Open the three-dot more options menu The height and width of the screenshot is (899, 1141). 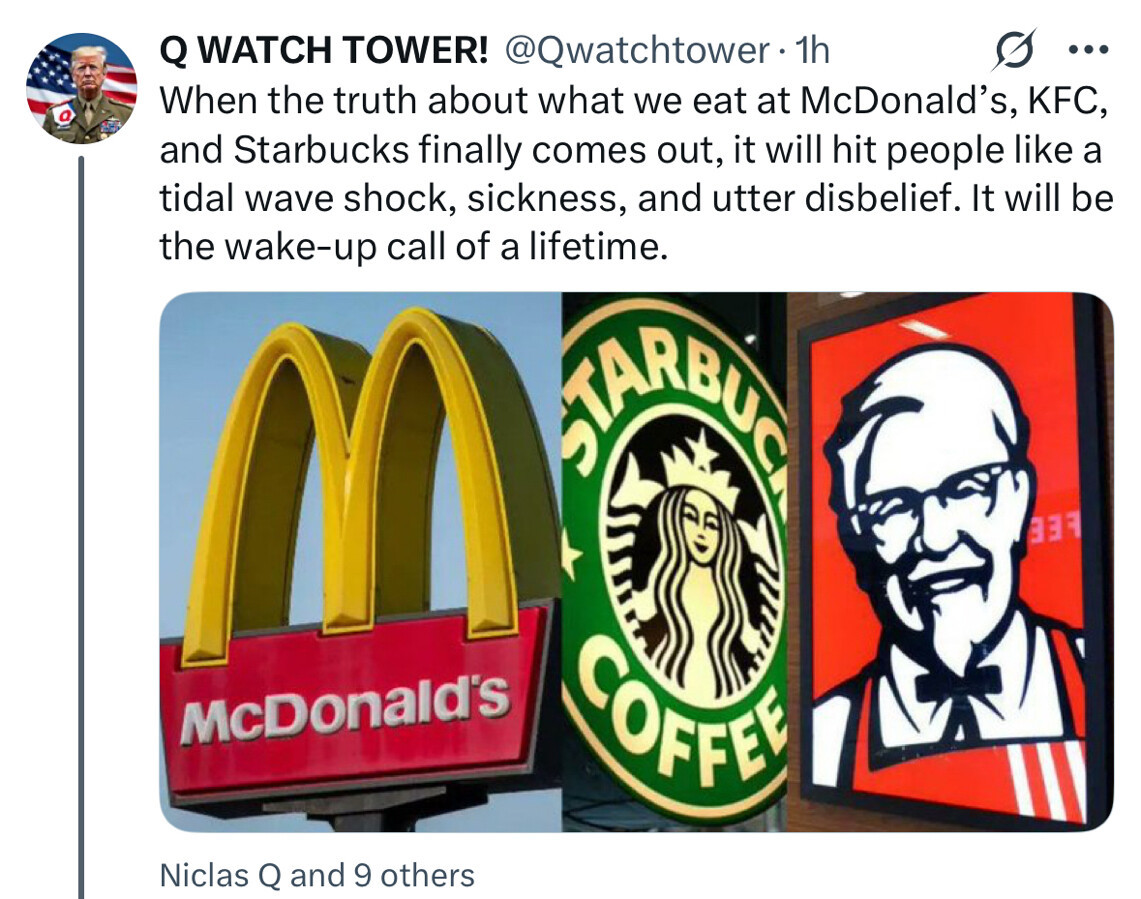click(x=1089, y=50)
